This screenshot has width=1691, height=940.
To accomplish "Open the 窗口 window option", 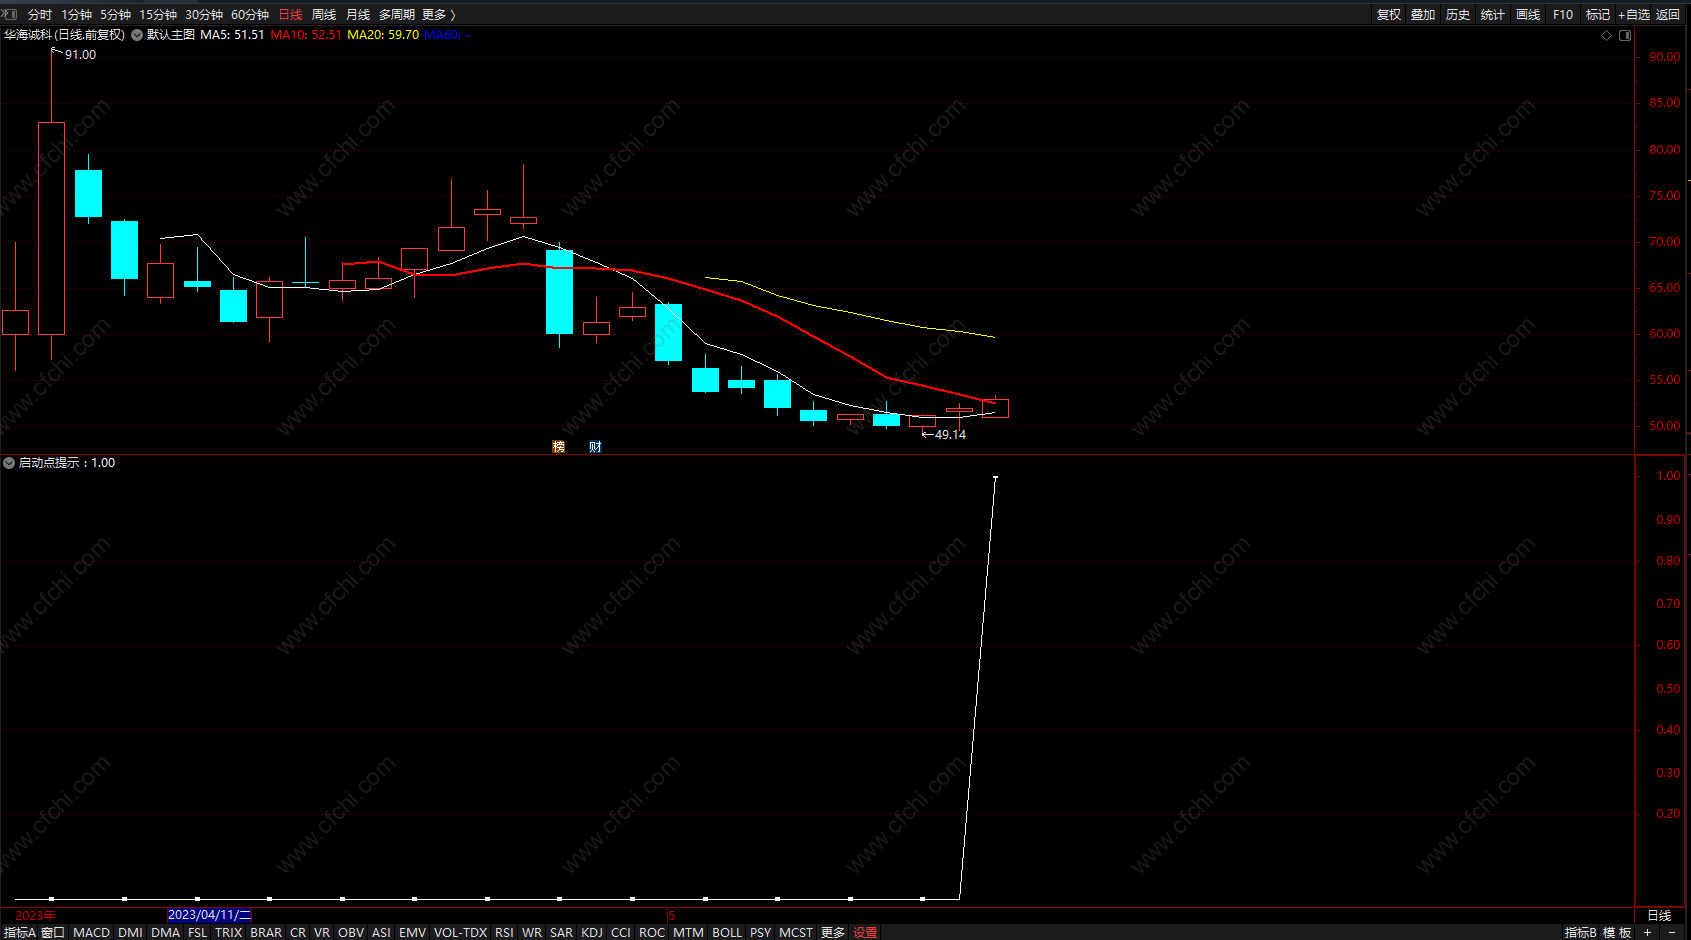I will pos(53,932).
